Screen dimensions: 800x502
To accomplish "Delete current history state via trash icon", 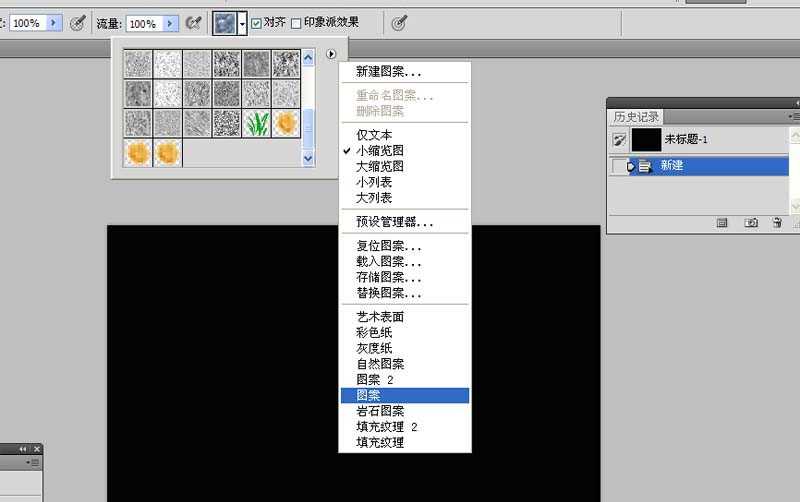I will 777,223.
